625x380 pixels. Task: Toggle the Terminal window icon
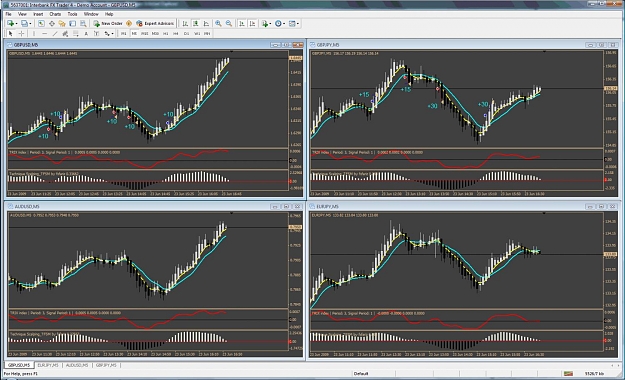[x=73, y=24]
